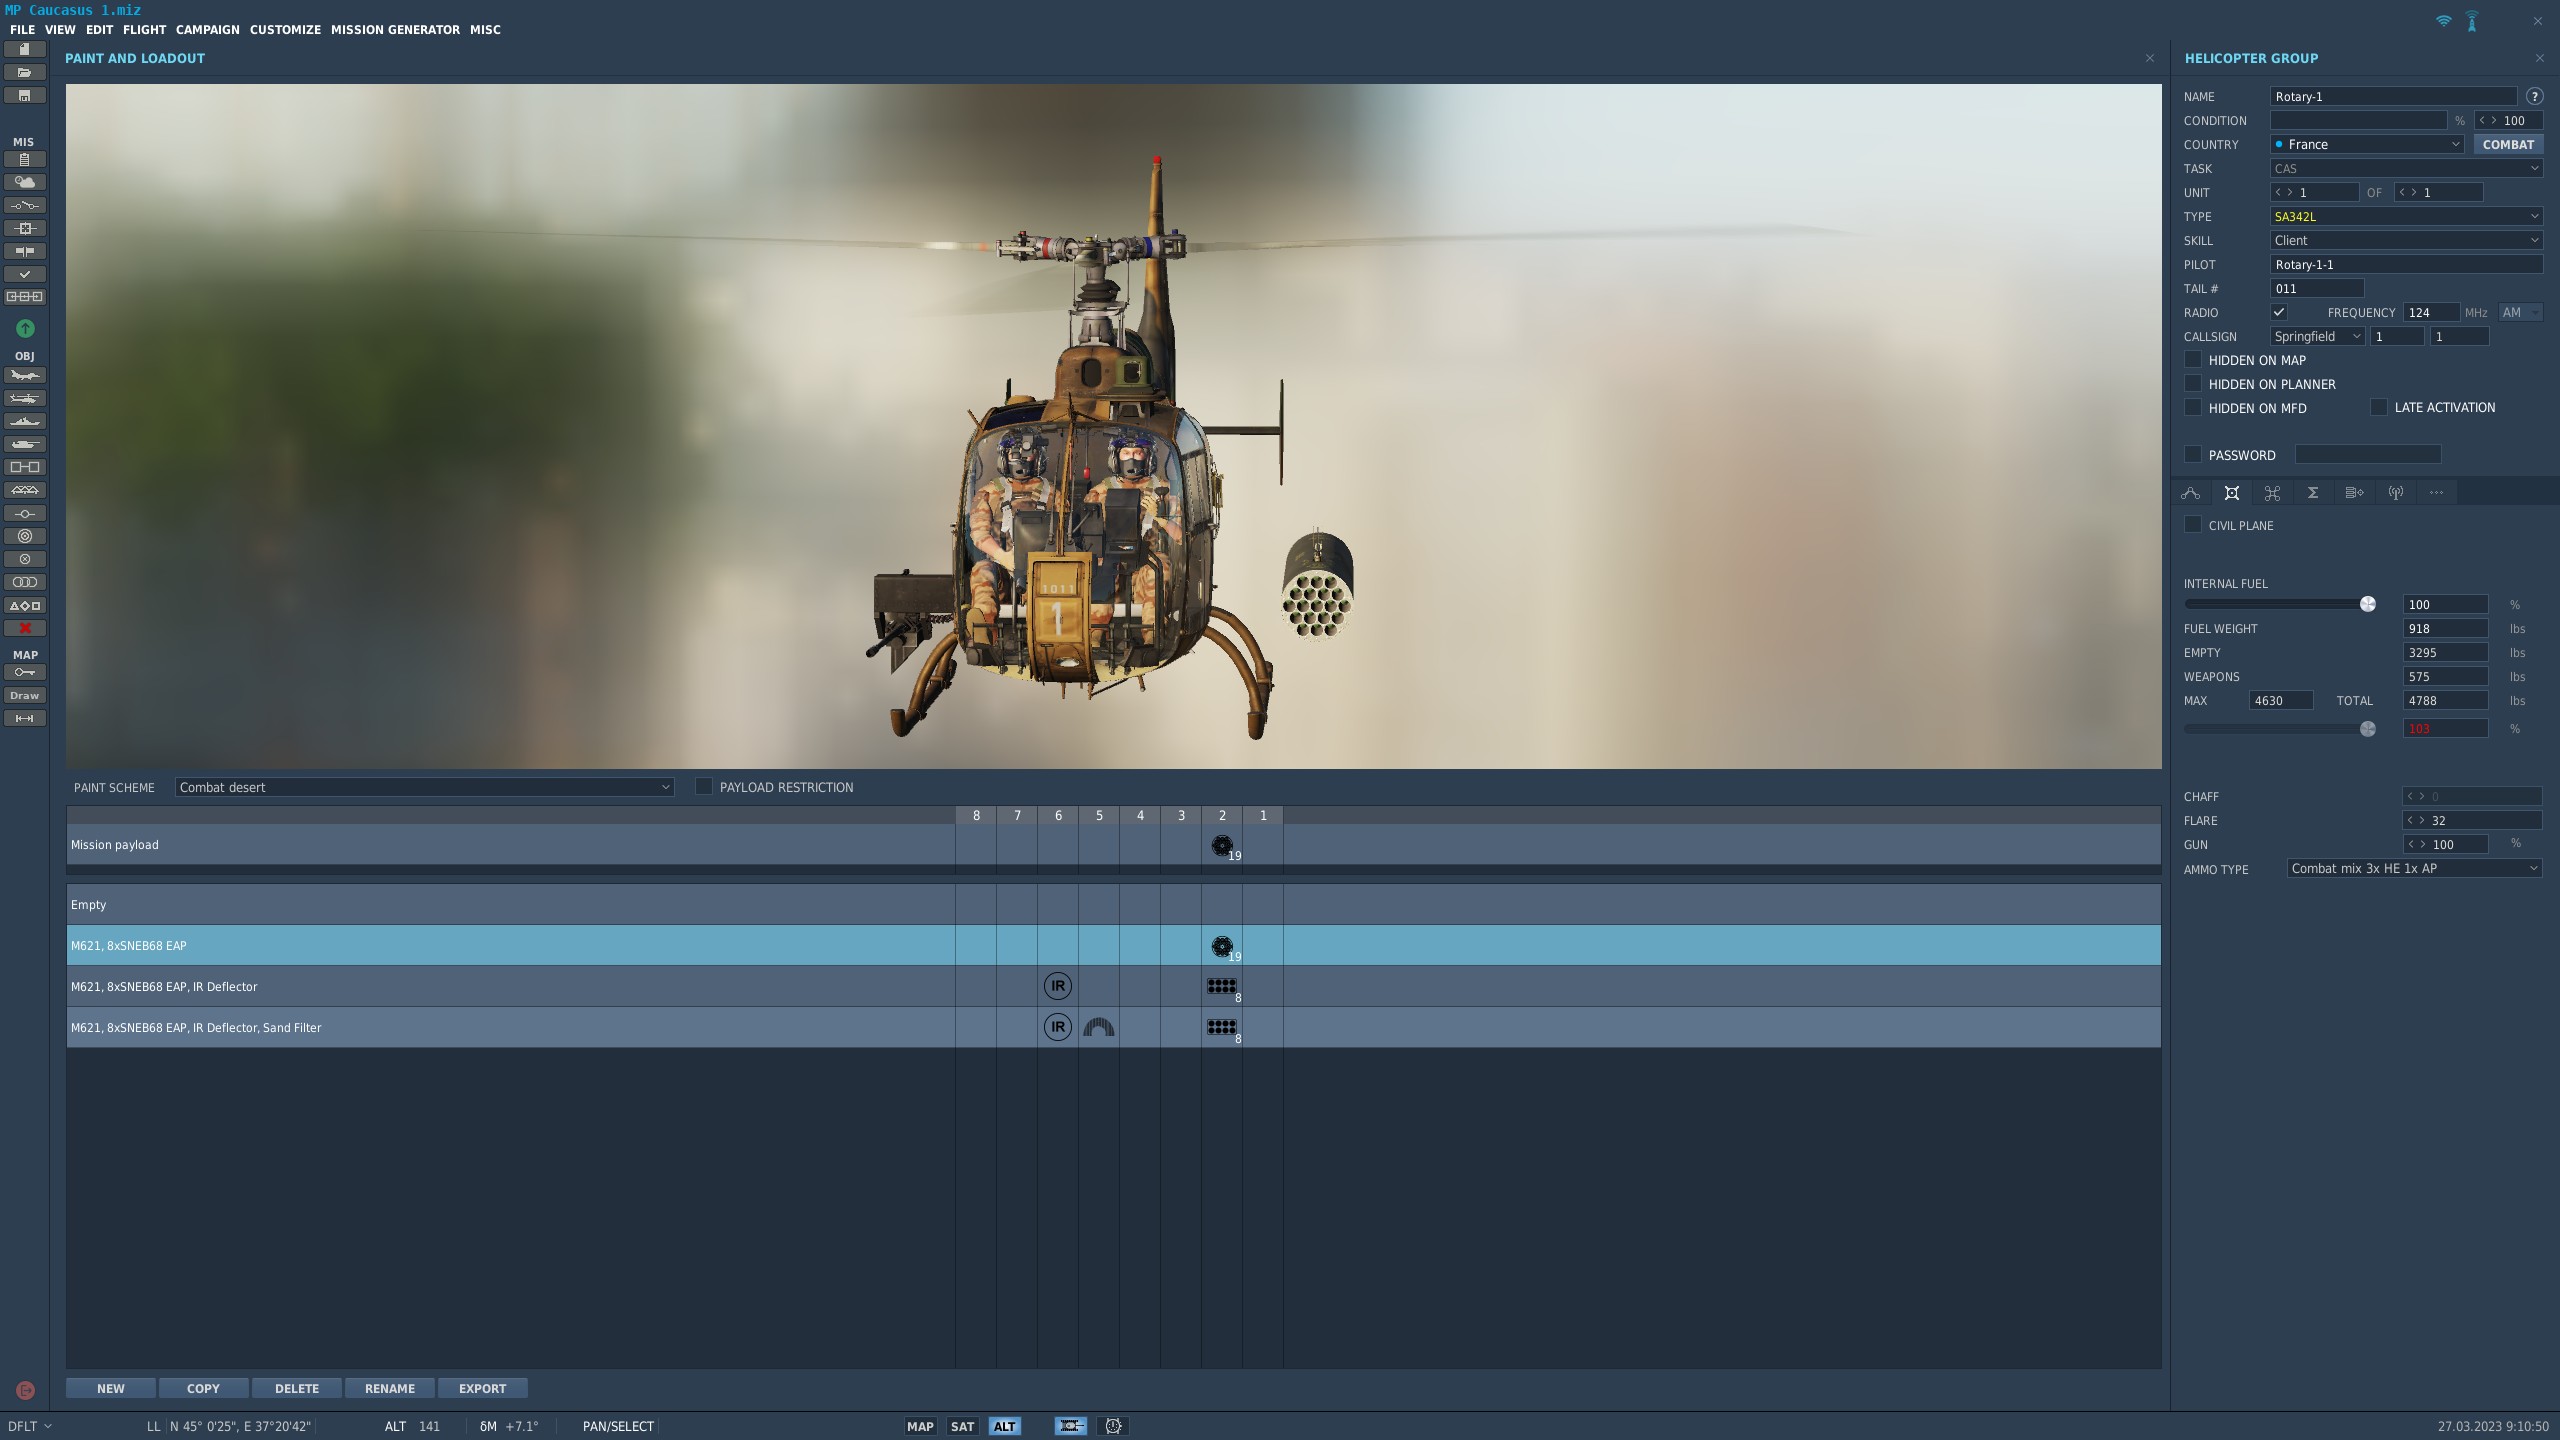Check the Hidden on Map option
Screen dimensions: 2560x1440
point(2193,360)
